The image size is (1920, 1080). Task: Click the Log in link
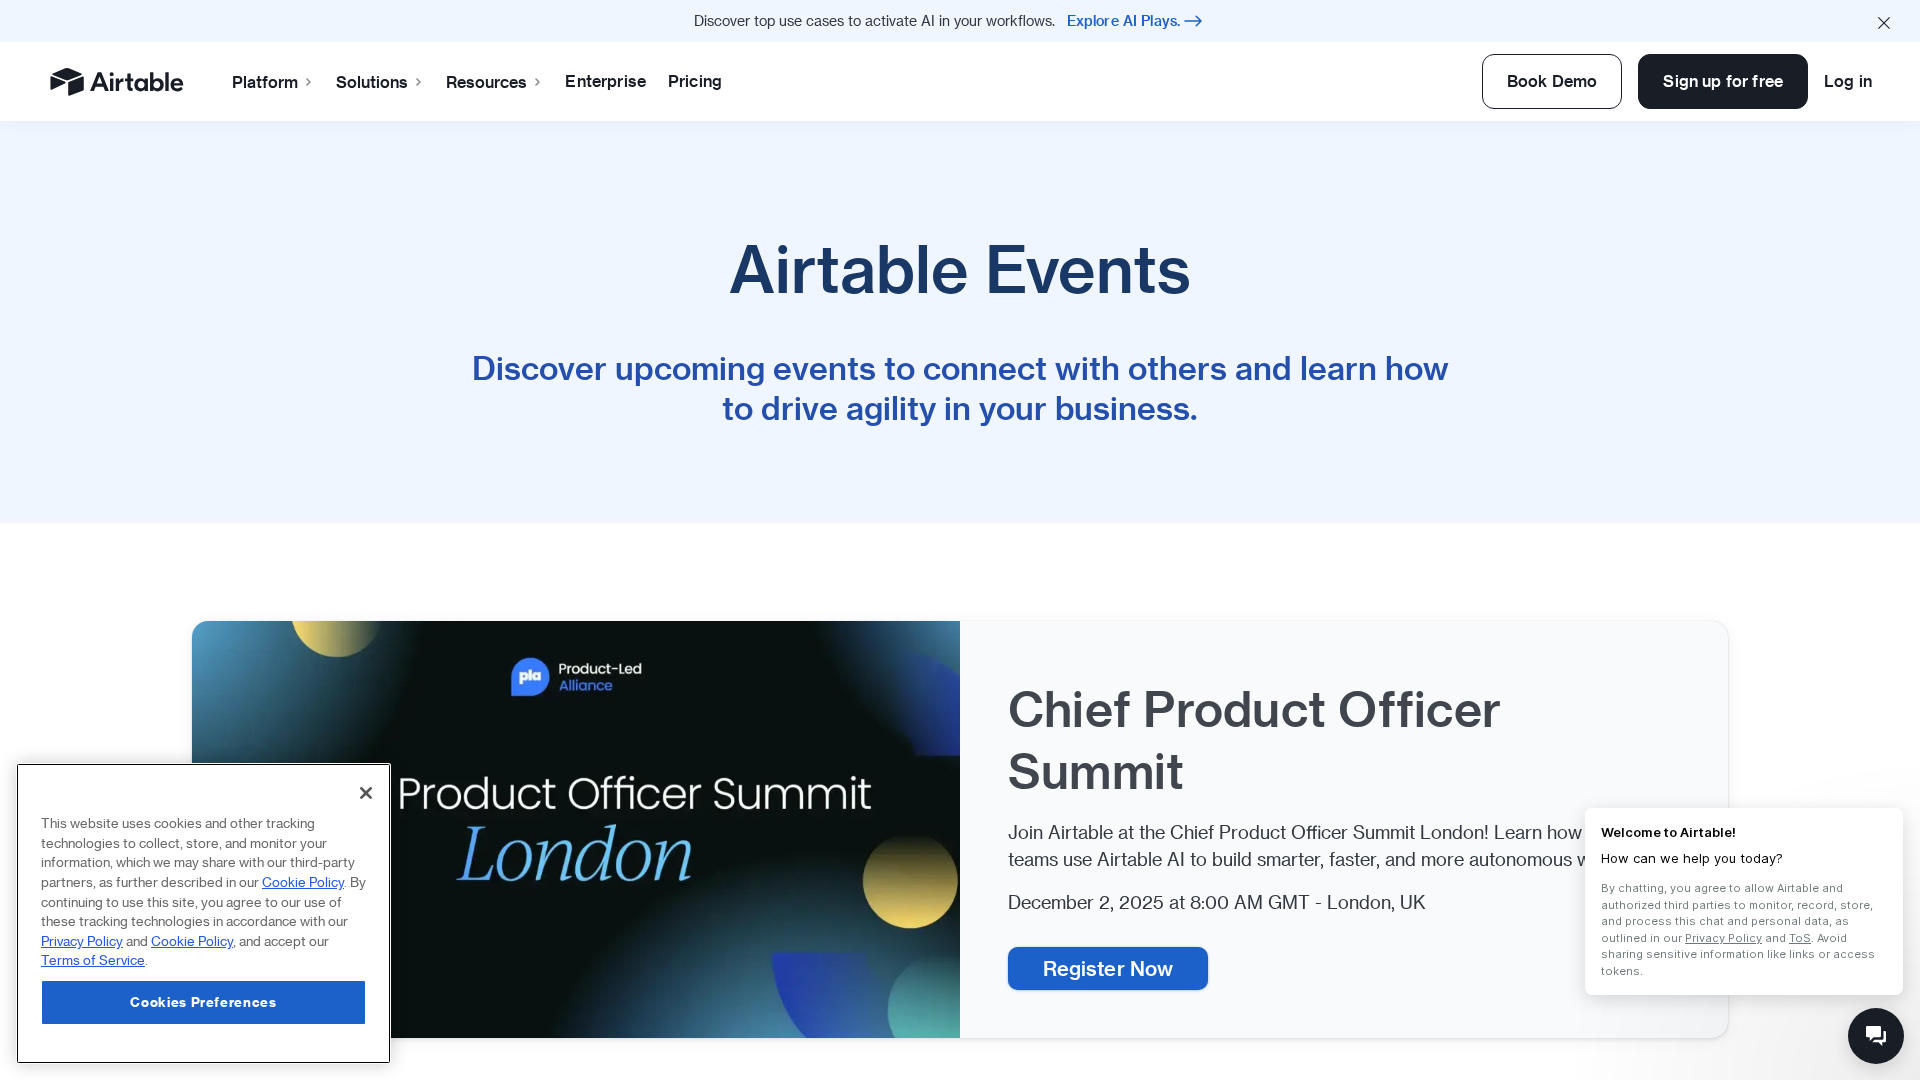click(x=1847, y=81)
